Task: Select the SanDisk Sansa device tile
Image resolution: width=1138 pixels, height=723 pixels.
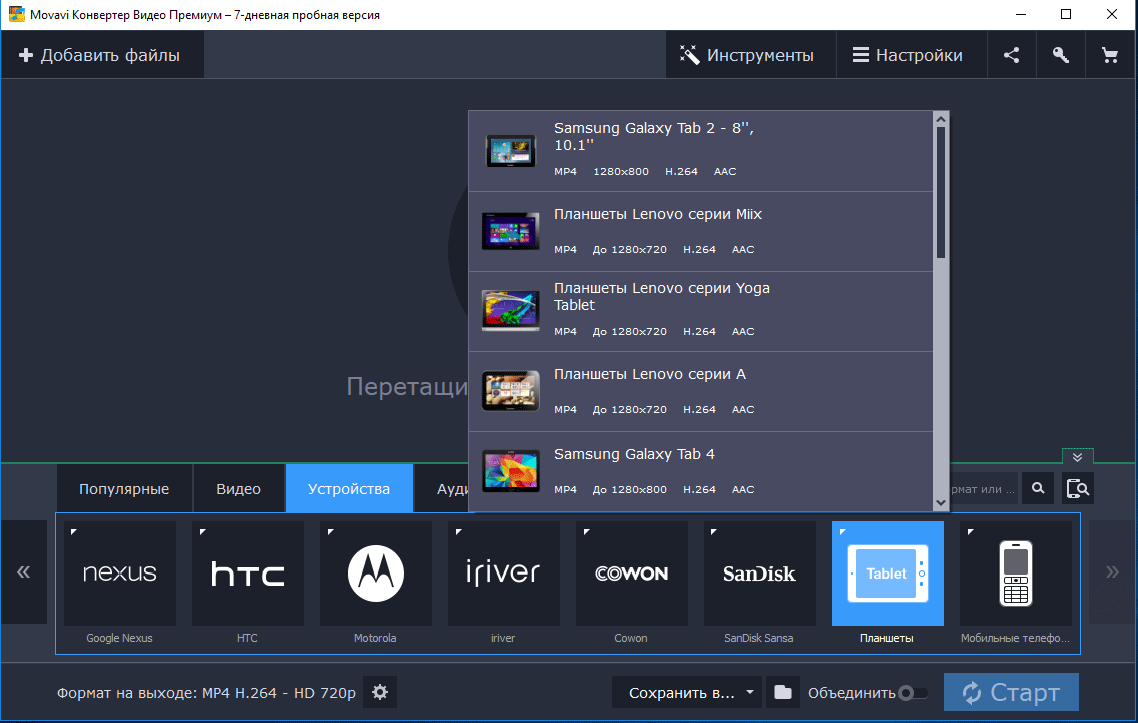Action: (759, 573)
